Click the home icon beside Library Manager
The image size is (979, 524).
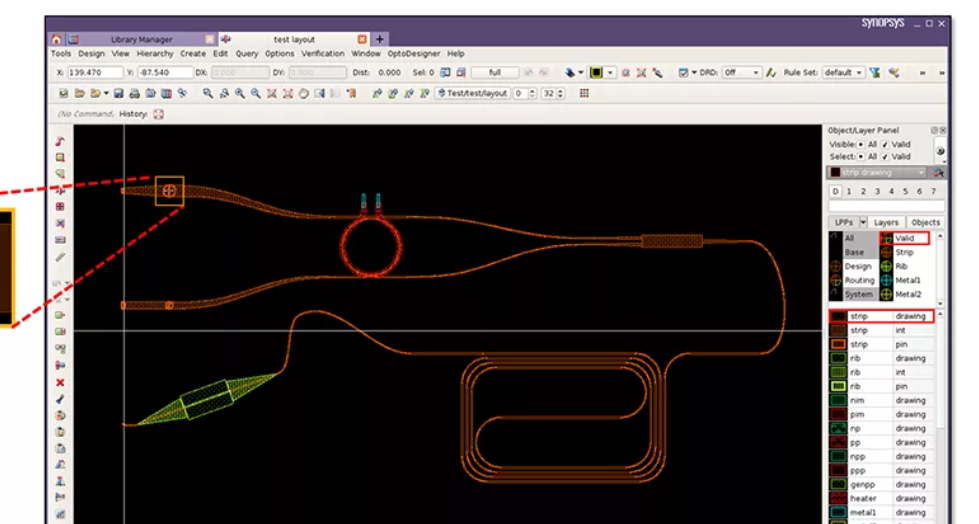tap(57, 39)
